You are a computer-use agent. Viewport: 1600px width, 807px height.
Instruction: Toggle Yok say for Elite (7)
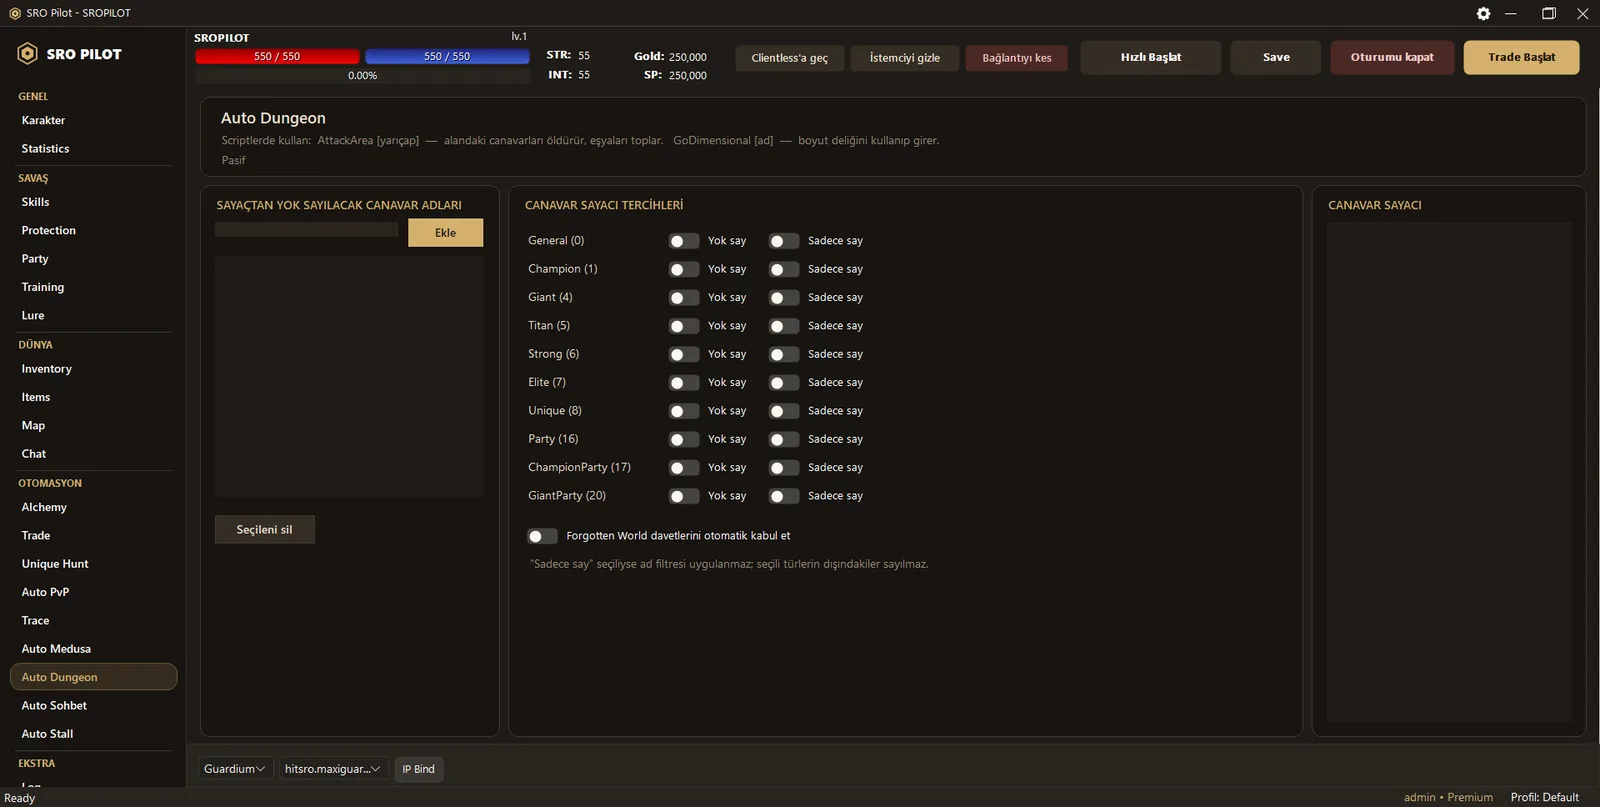tap(684, 383)
